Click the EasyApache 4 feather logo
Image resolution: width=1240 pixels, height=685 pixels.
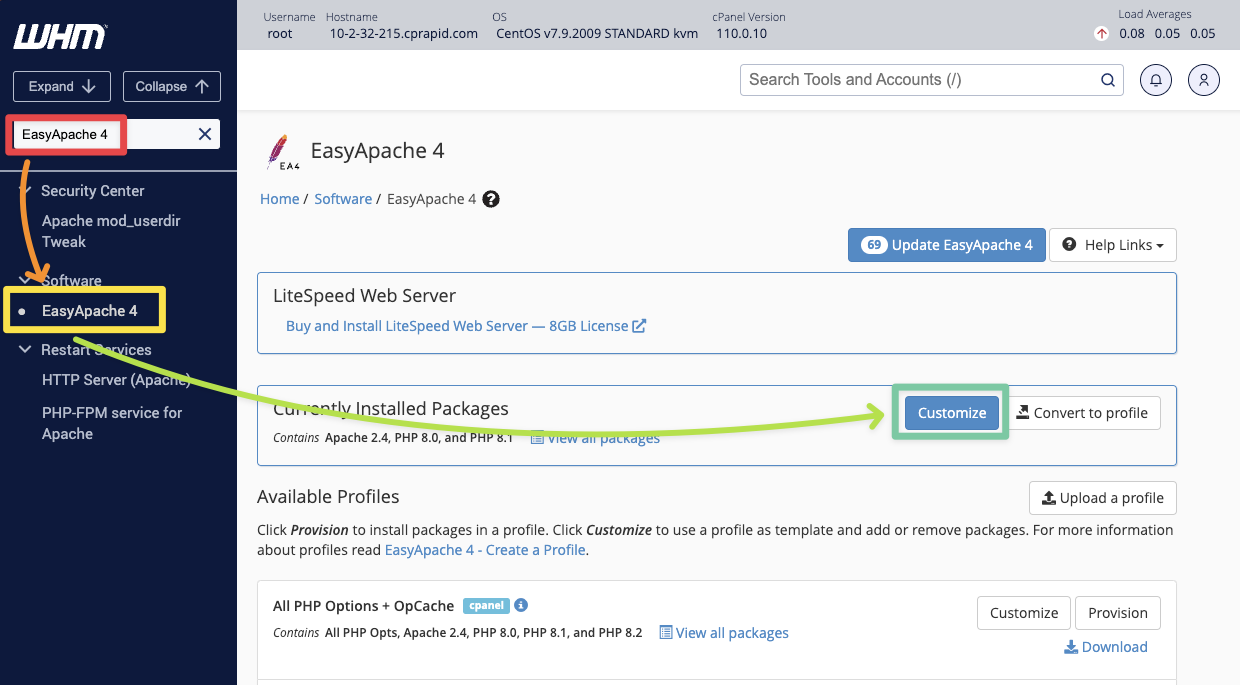click(x=281, y=152)
